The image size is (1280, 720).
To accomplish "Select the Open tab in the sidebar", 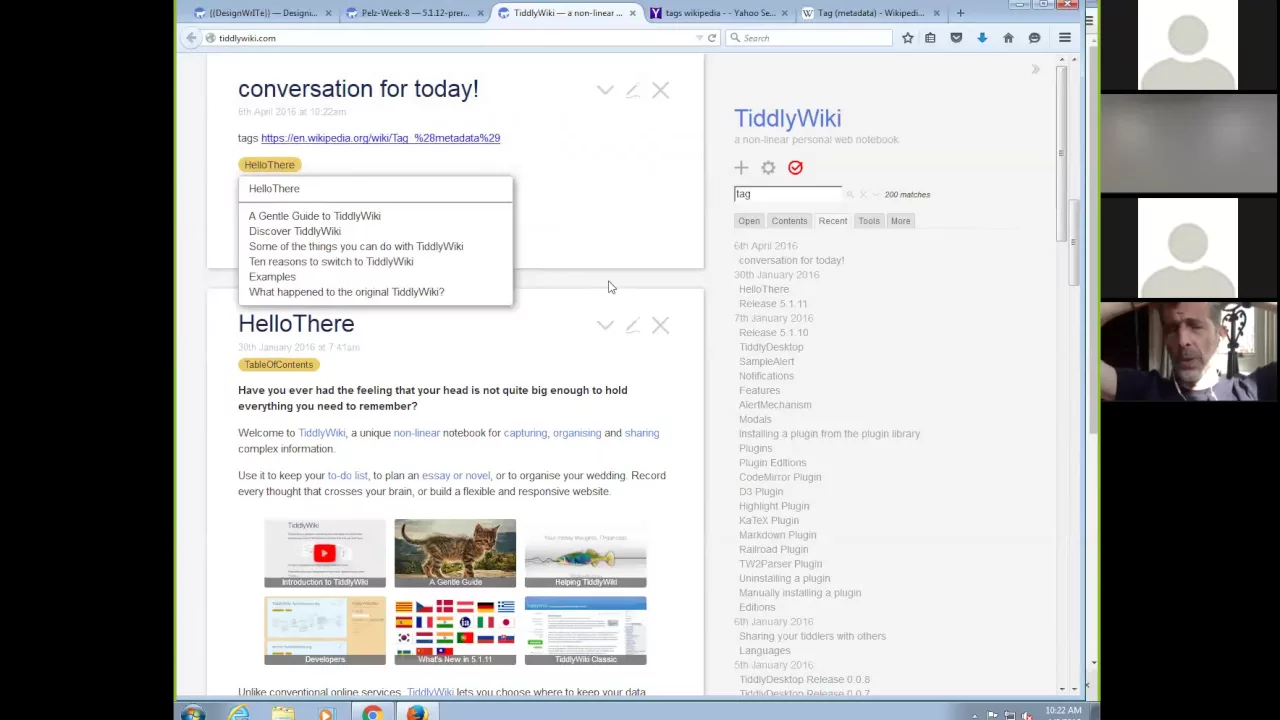I will point(749,221).
